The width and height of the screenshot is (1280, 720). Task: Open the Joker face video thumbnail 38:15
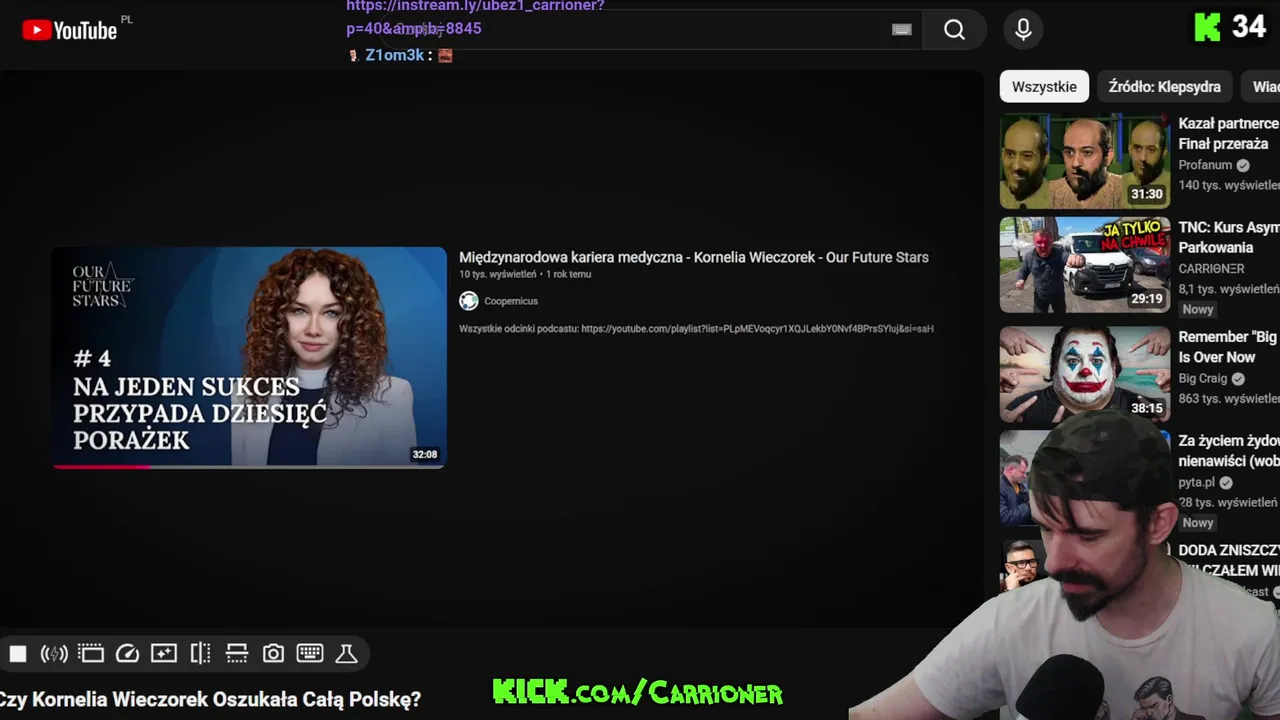pos(1085,374)
